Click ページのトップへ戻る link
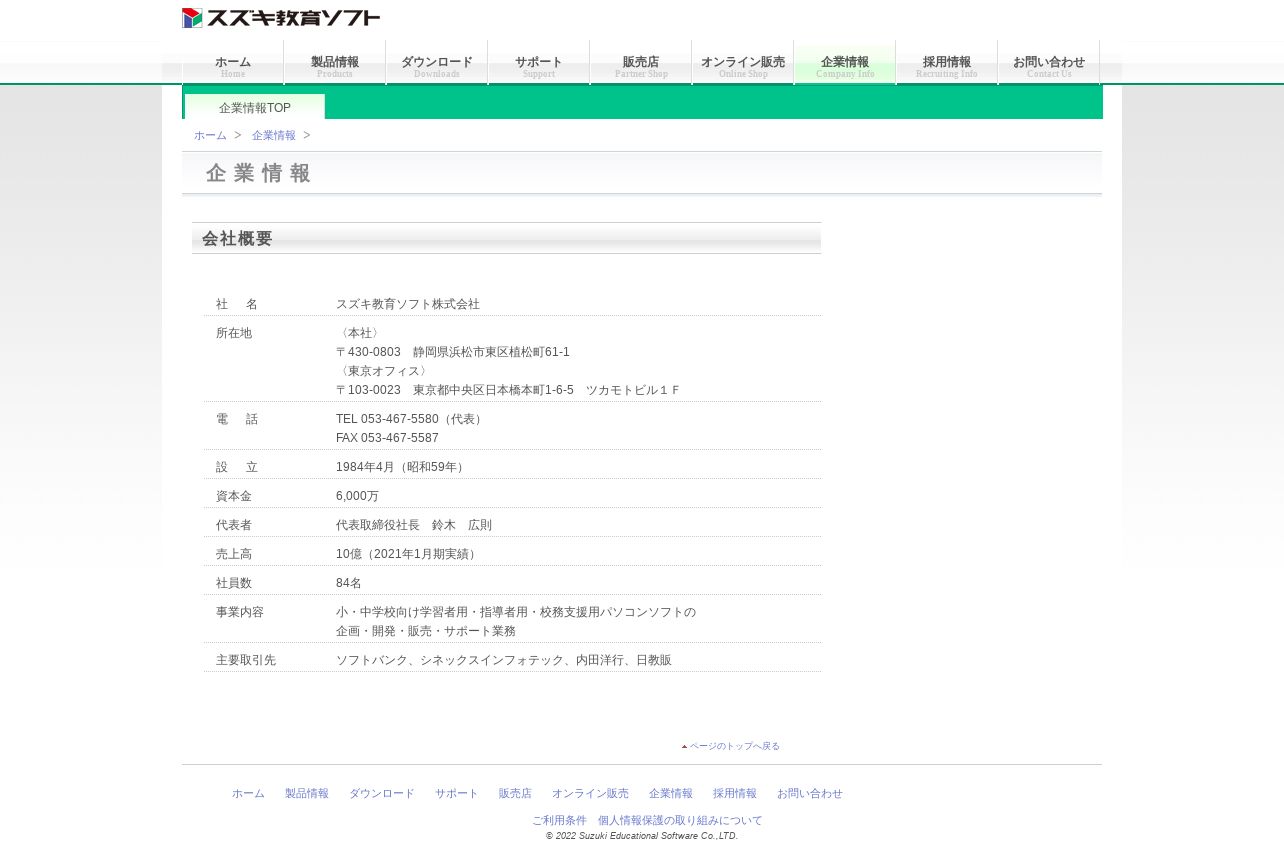Viewport: 1284px width, 853px height. pyautogui.click(x=735, y=746)
